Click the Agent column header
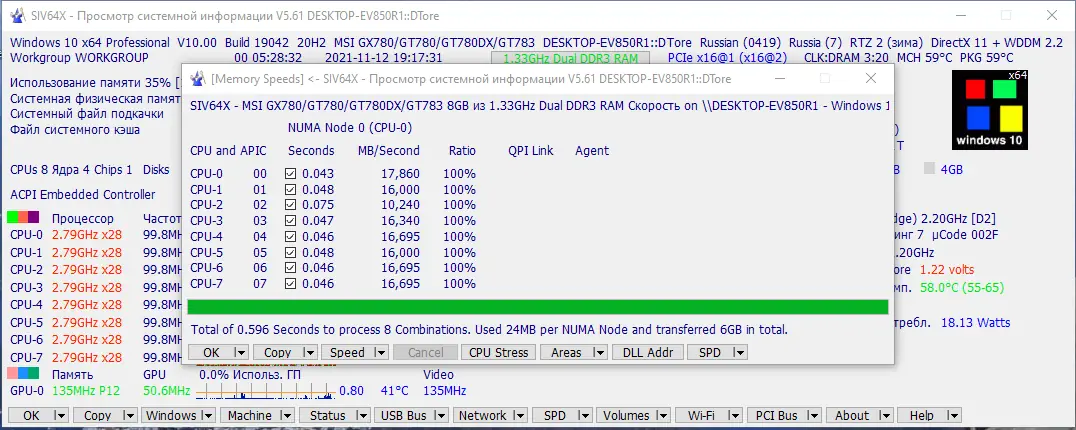Viewport: 1076px width, 430px height. click(592, 150)
